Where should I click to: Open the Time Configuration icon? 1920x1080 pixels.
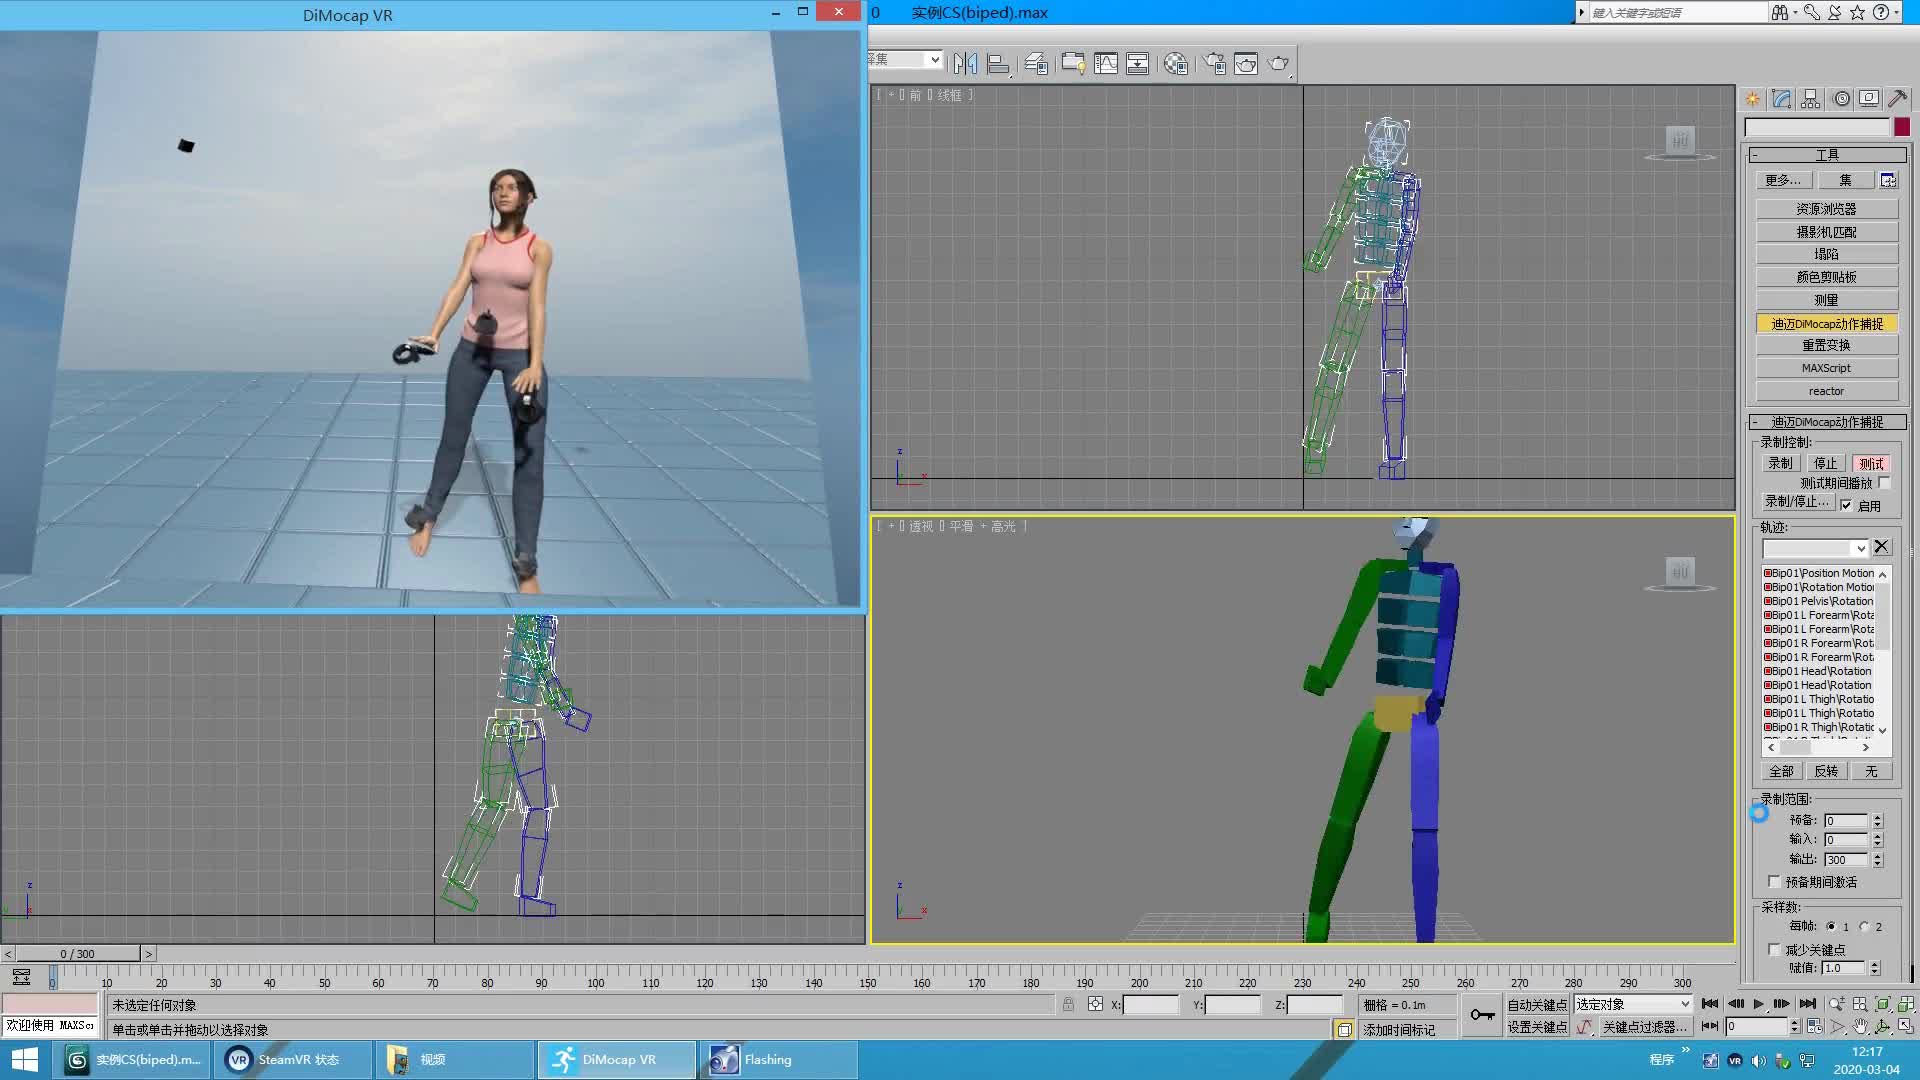click(1814, 1027)
